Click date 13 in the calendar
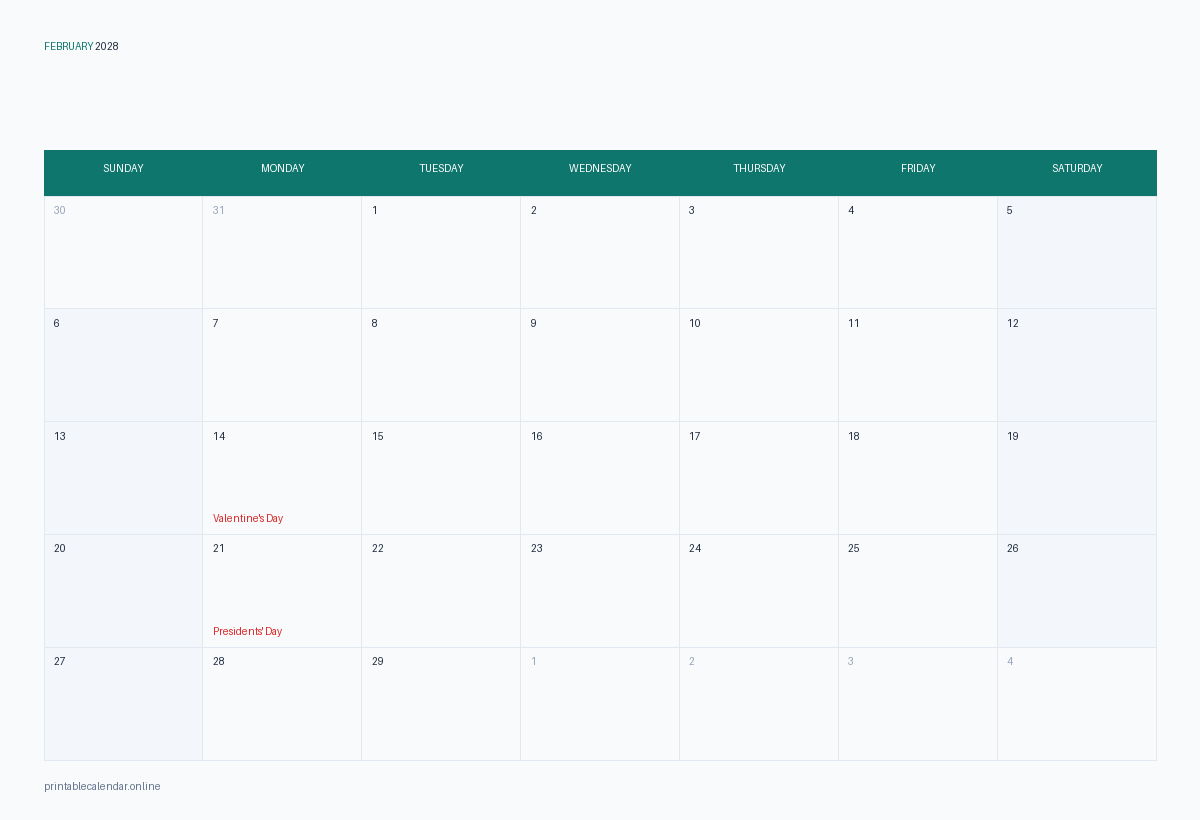The image size is (1200, 820). pyautogui.click(x=123, y=478)
